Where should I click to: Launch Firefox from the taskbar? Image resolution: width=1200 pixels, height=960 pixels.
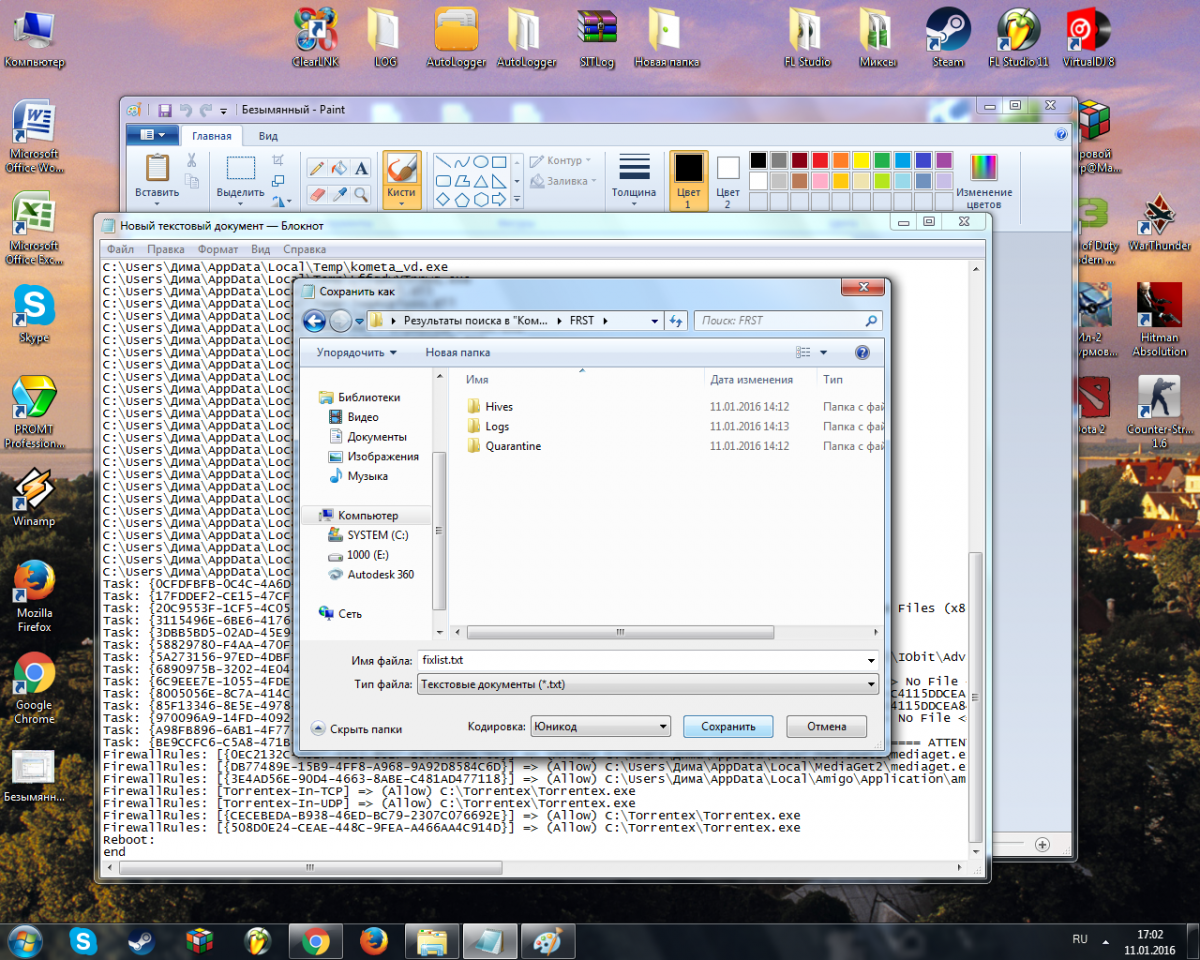click(374, 940)
